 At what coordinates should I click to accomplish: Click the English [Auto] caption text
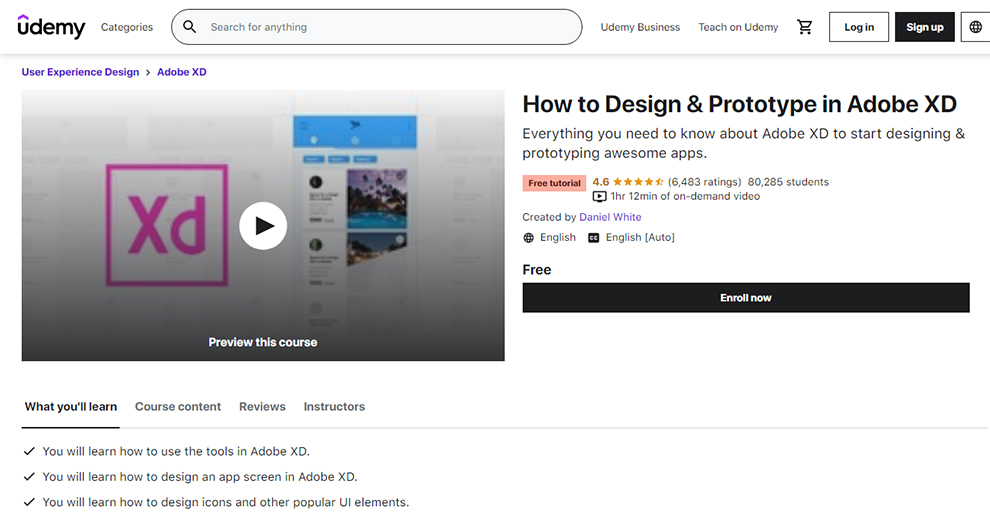pyautogui.click(x=640, y=237)
